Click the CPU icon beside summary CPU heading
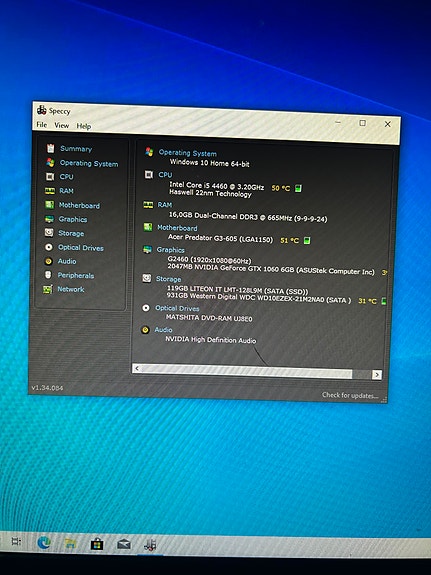This screenshot has height=575, width=431. (149, 175)
